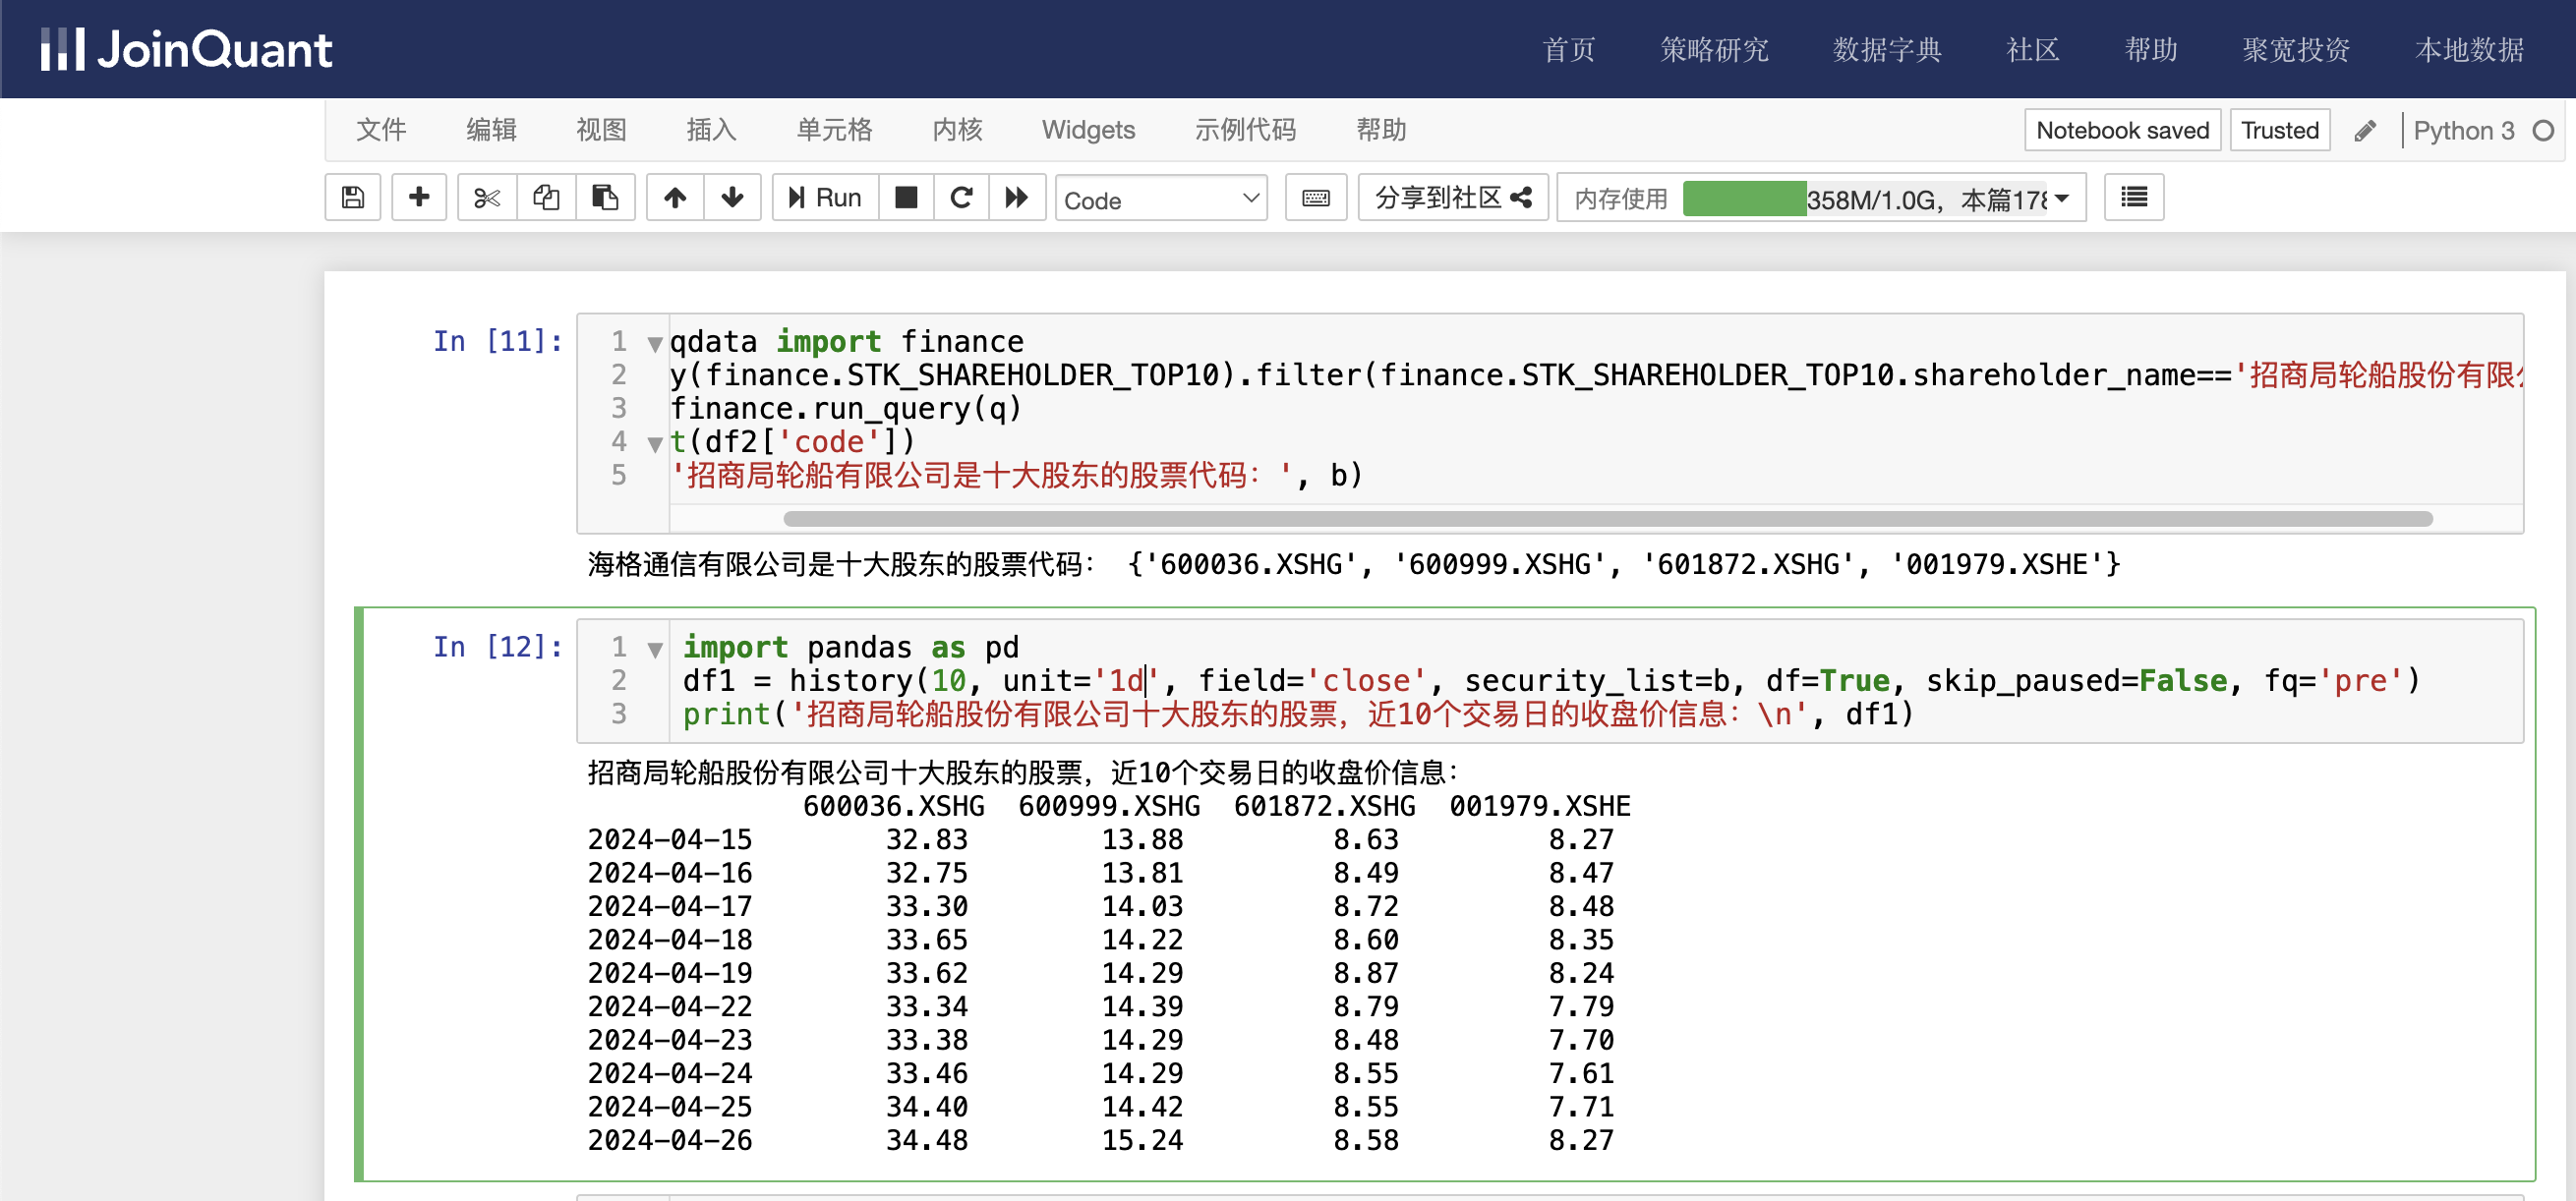Restart the kernel circular arrow icon
The width and height of the screenshot is (2576, 1201).
pos(961,198)
